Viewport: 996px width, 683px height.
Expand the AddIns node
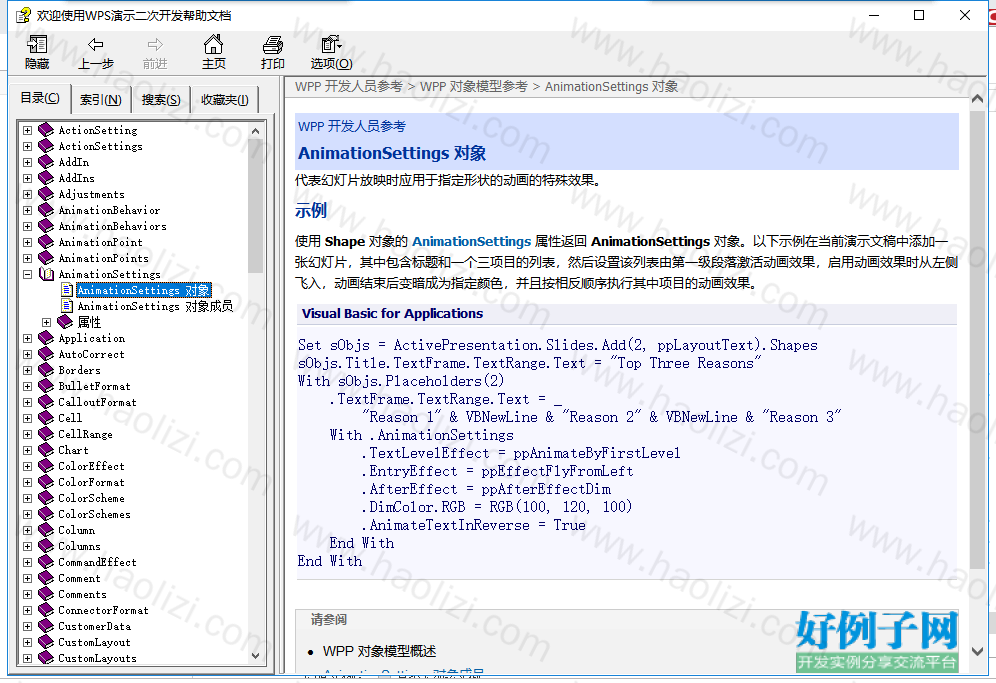27,178
